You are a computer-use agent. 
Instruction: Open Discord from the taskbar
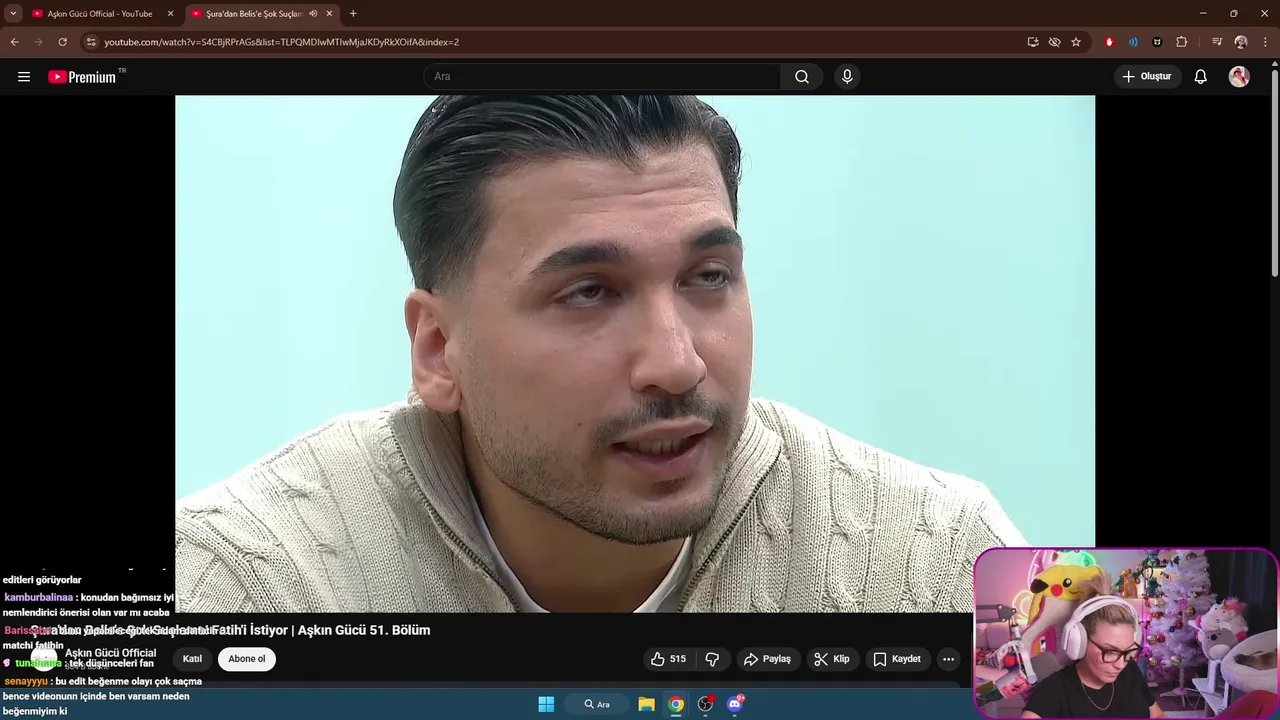(735, 704)
